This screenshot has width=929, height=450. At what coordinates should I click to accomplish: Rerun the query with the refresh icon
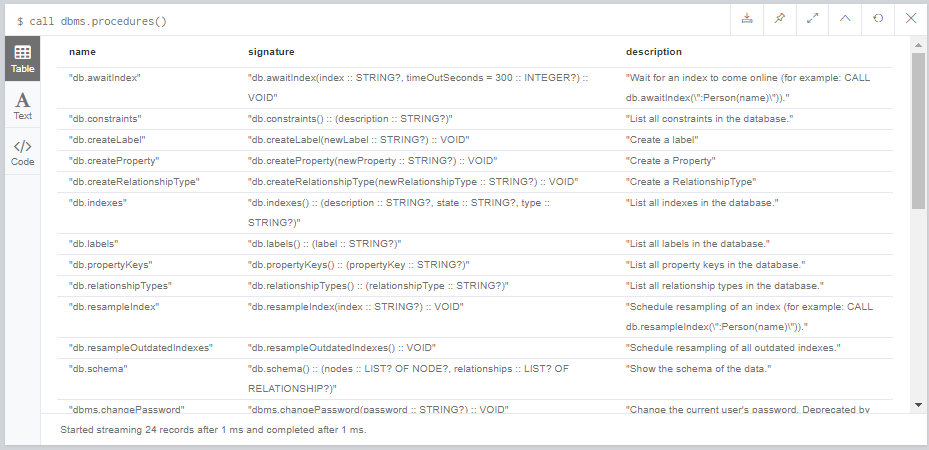point(878,18)
